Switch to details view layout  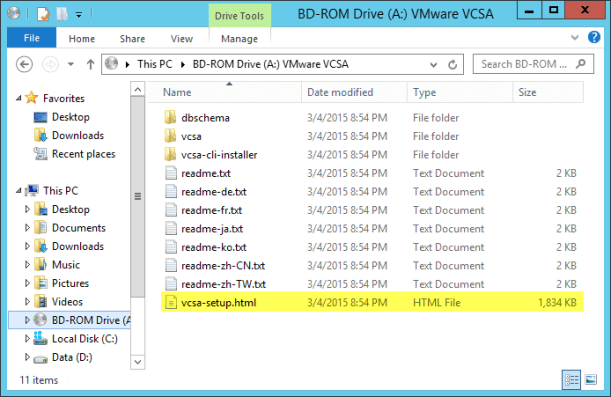571,379
